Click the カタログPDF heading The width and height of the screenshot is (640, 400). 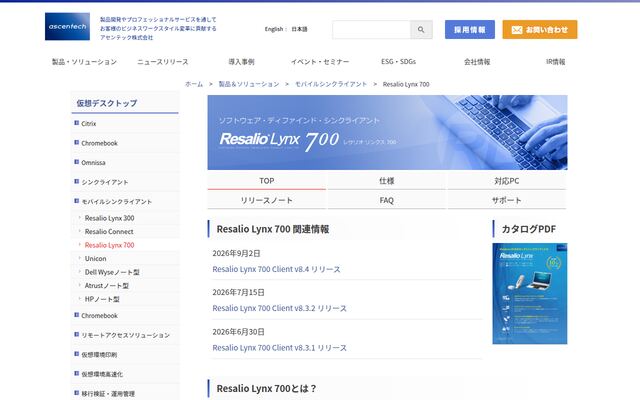point(529,229)
